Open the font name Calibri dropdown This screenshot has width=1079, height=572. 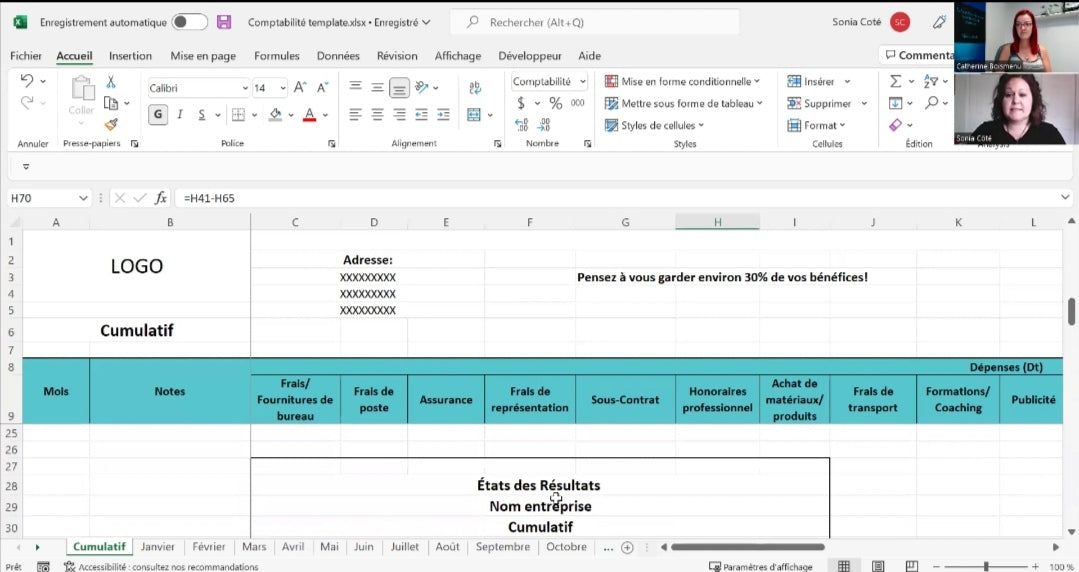(244, 88)
